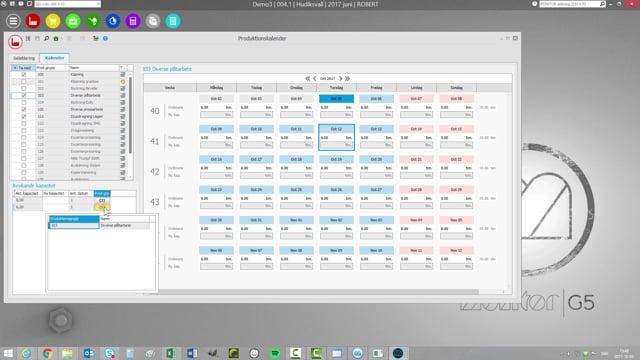Viewport: 640px width, 360px height.
Task: Click the orange status icon on row 101
Action: (123, 82)
